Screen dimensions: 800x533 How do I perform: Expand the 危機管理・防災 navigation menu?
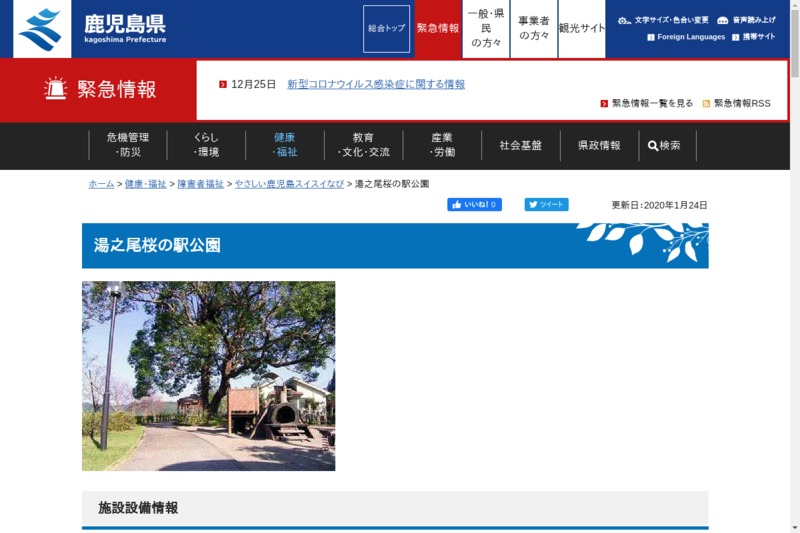[x=128, y=145]
